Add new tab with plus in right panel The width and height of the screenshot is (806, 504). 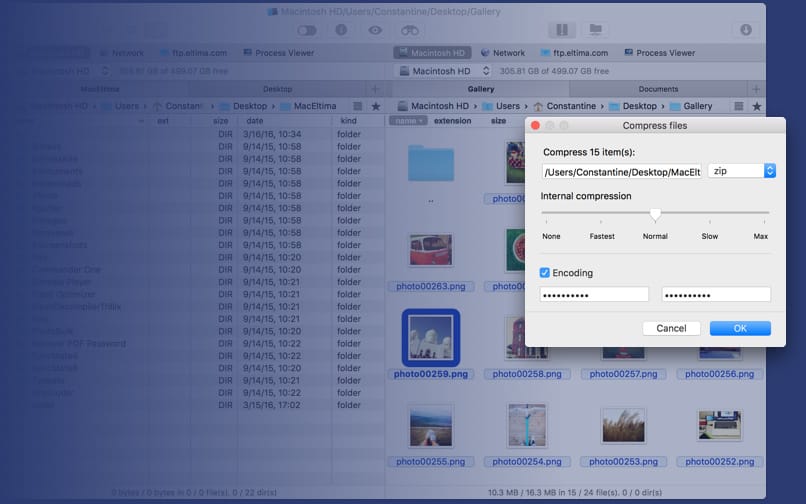[x=756, y=89]
